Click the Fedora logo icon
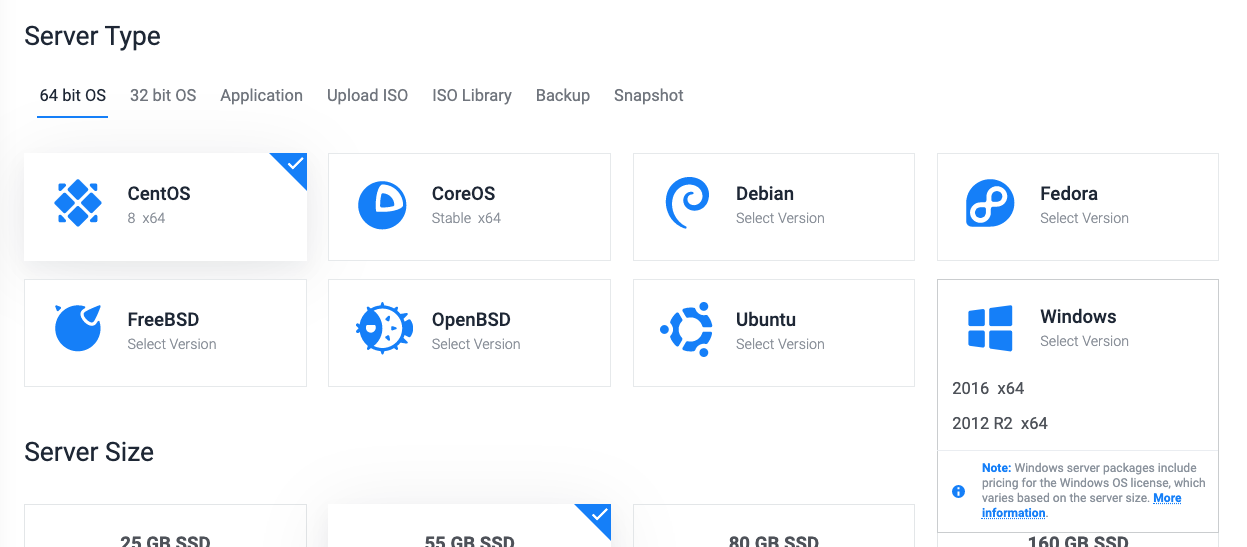This screenshot has height=547, width=1247. pyautogui.click(x=990, y=205)
